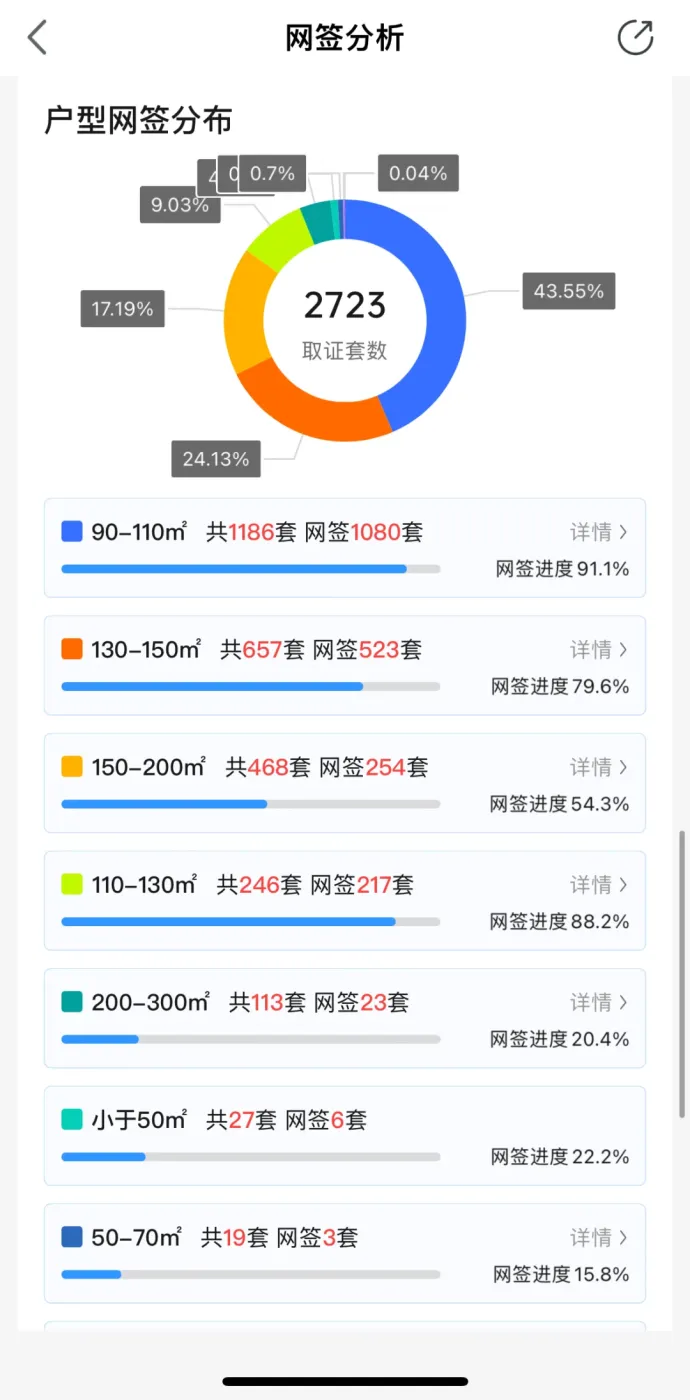Tap the share icon in header
The image size is (690, 1400).
[x=635, y=38]
